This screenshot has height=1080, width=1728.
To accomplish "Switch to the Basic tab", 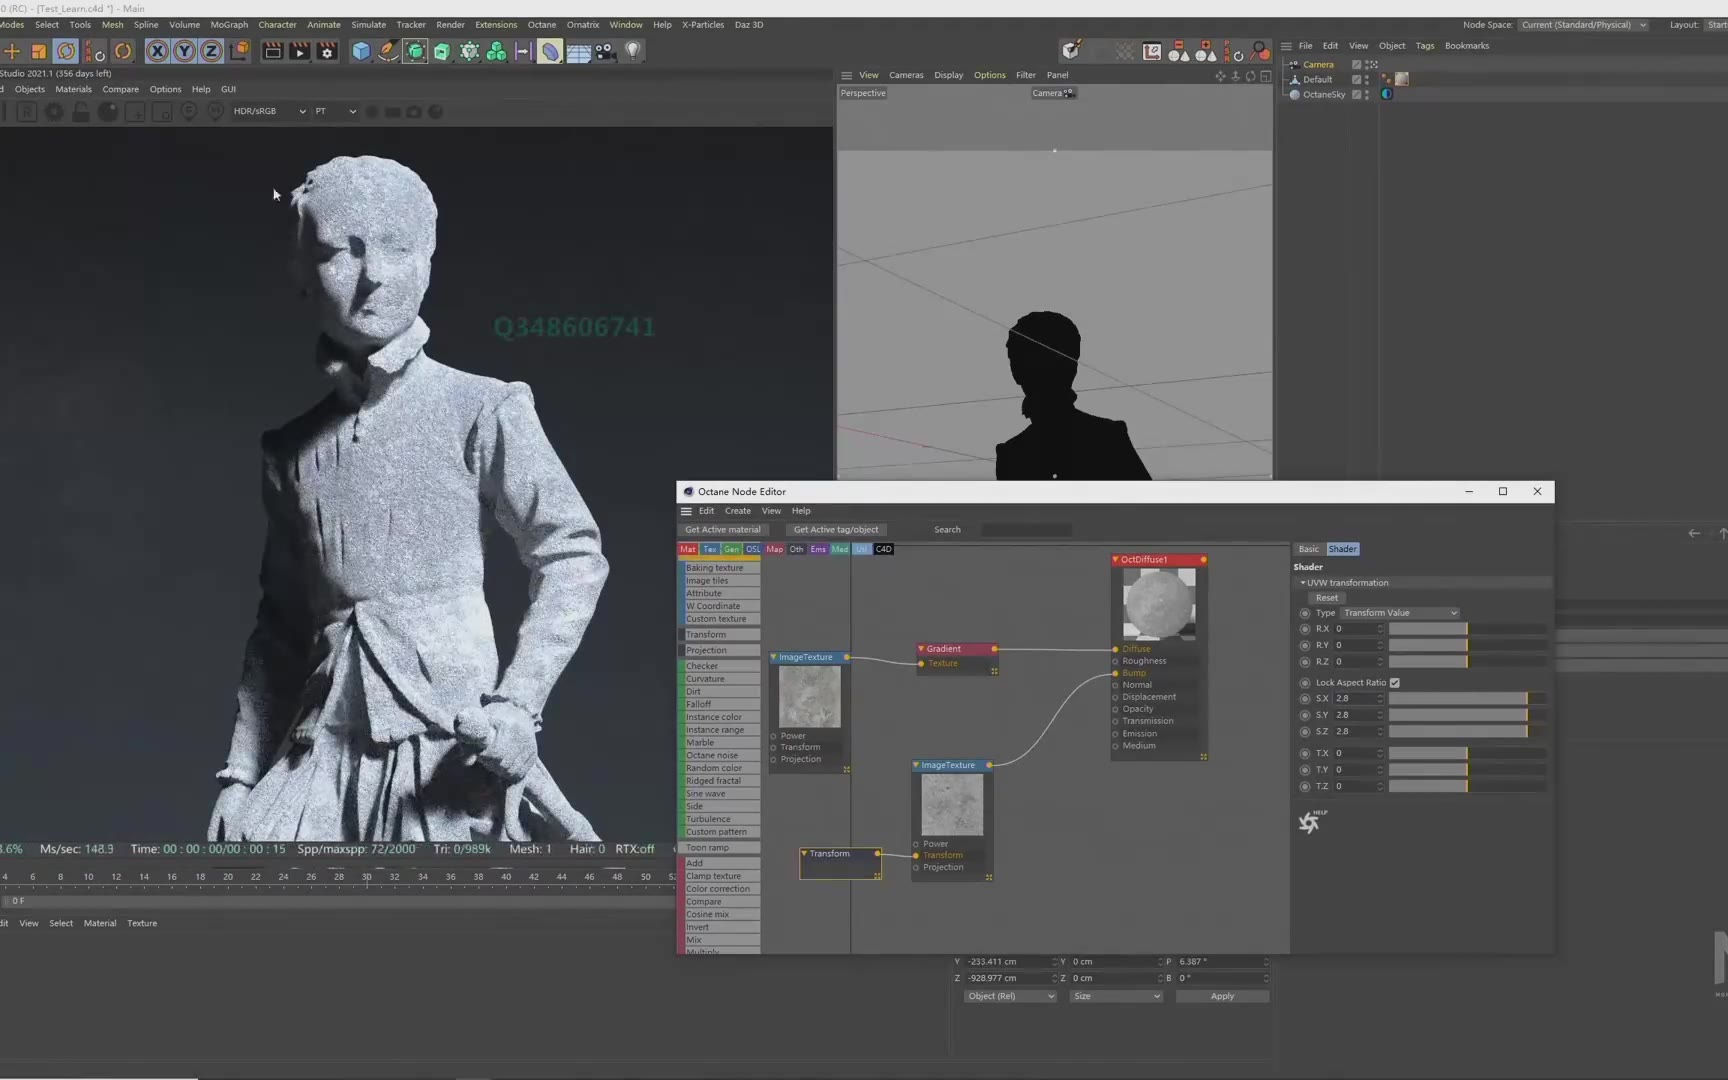I will (1308, 549).
